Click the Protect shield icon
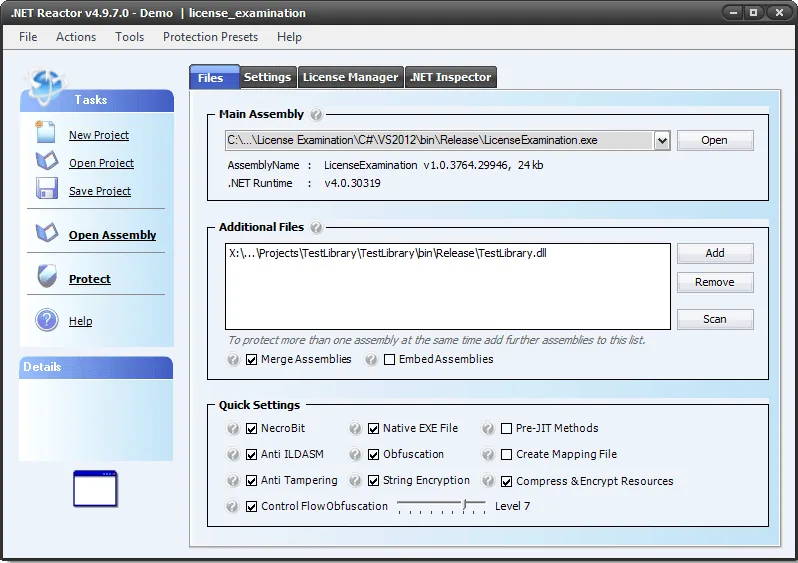 click(x=47, y=276)
